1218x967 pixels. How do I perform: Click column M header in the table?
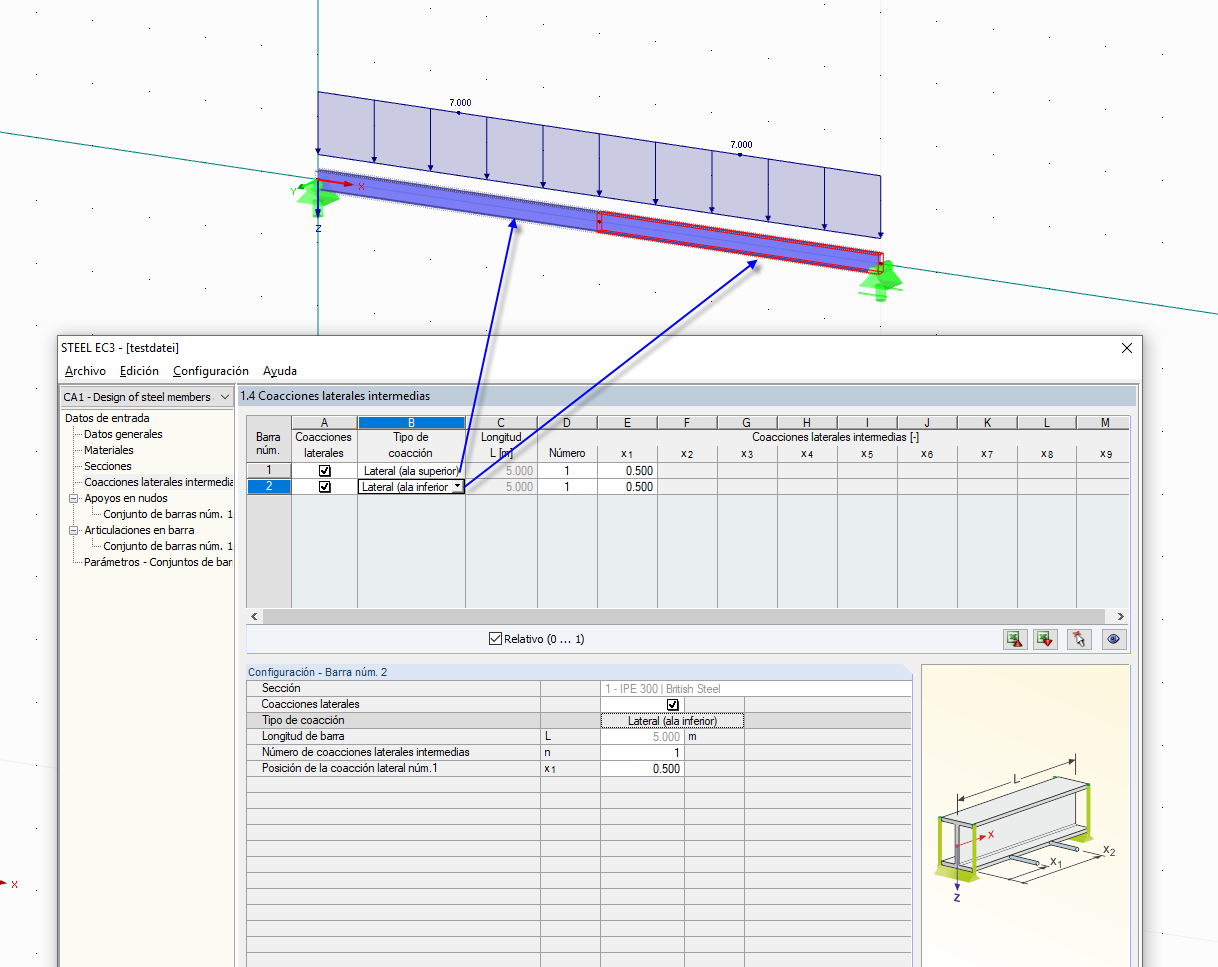1104,423
